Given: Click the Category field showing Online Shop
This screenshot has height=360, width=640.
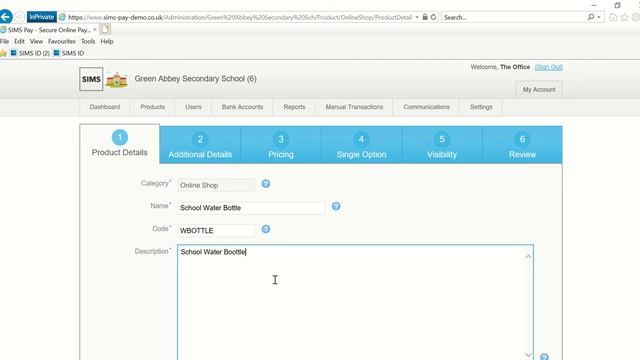Looking at the screenshot, I should [216, 185].
